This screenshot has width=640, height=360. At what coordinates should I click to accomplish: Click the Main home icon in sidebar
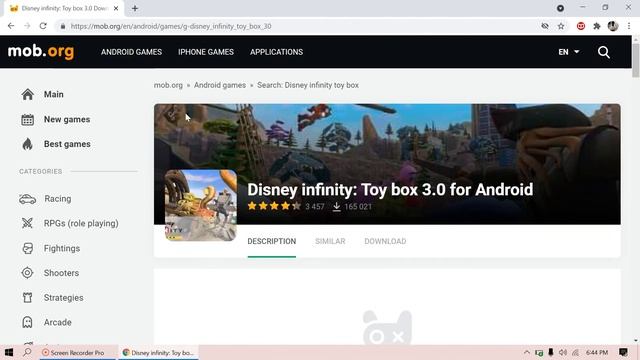28,94
